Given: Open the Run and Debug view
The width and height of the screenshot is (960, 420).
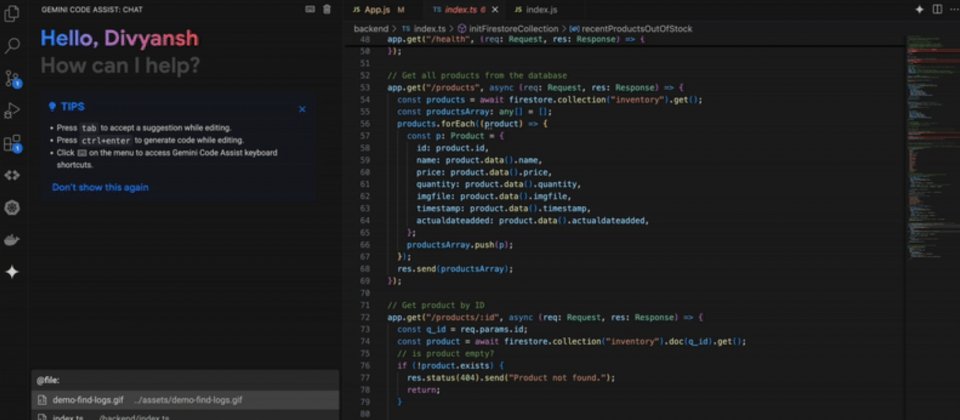Looking at the screenshot, I should pos(13,111).
